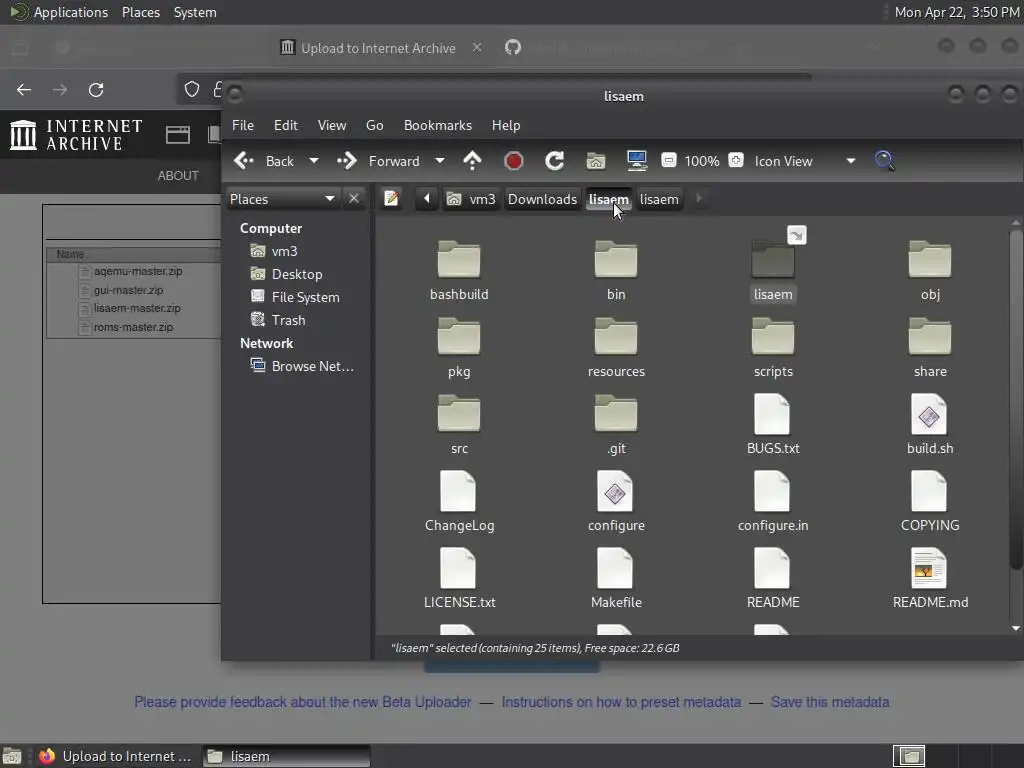Open the Icon View mode dropdown

tap(805, 161)
